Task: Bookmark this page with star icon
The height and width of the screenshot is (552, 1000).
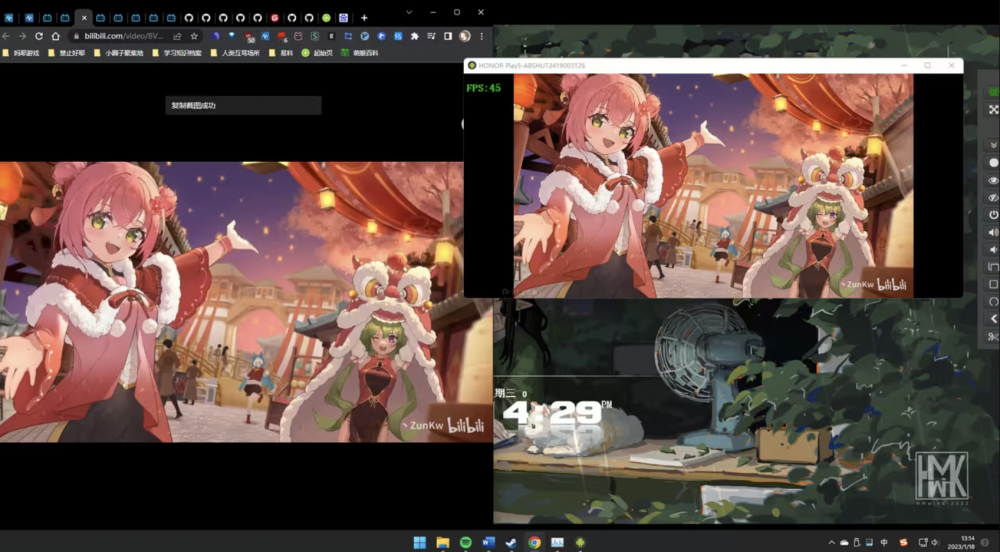Action: [x=194, y=36]
